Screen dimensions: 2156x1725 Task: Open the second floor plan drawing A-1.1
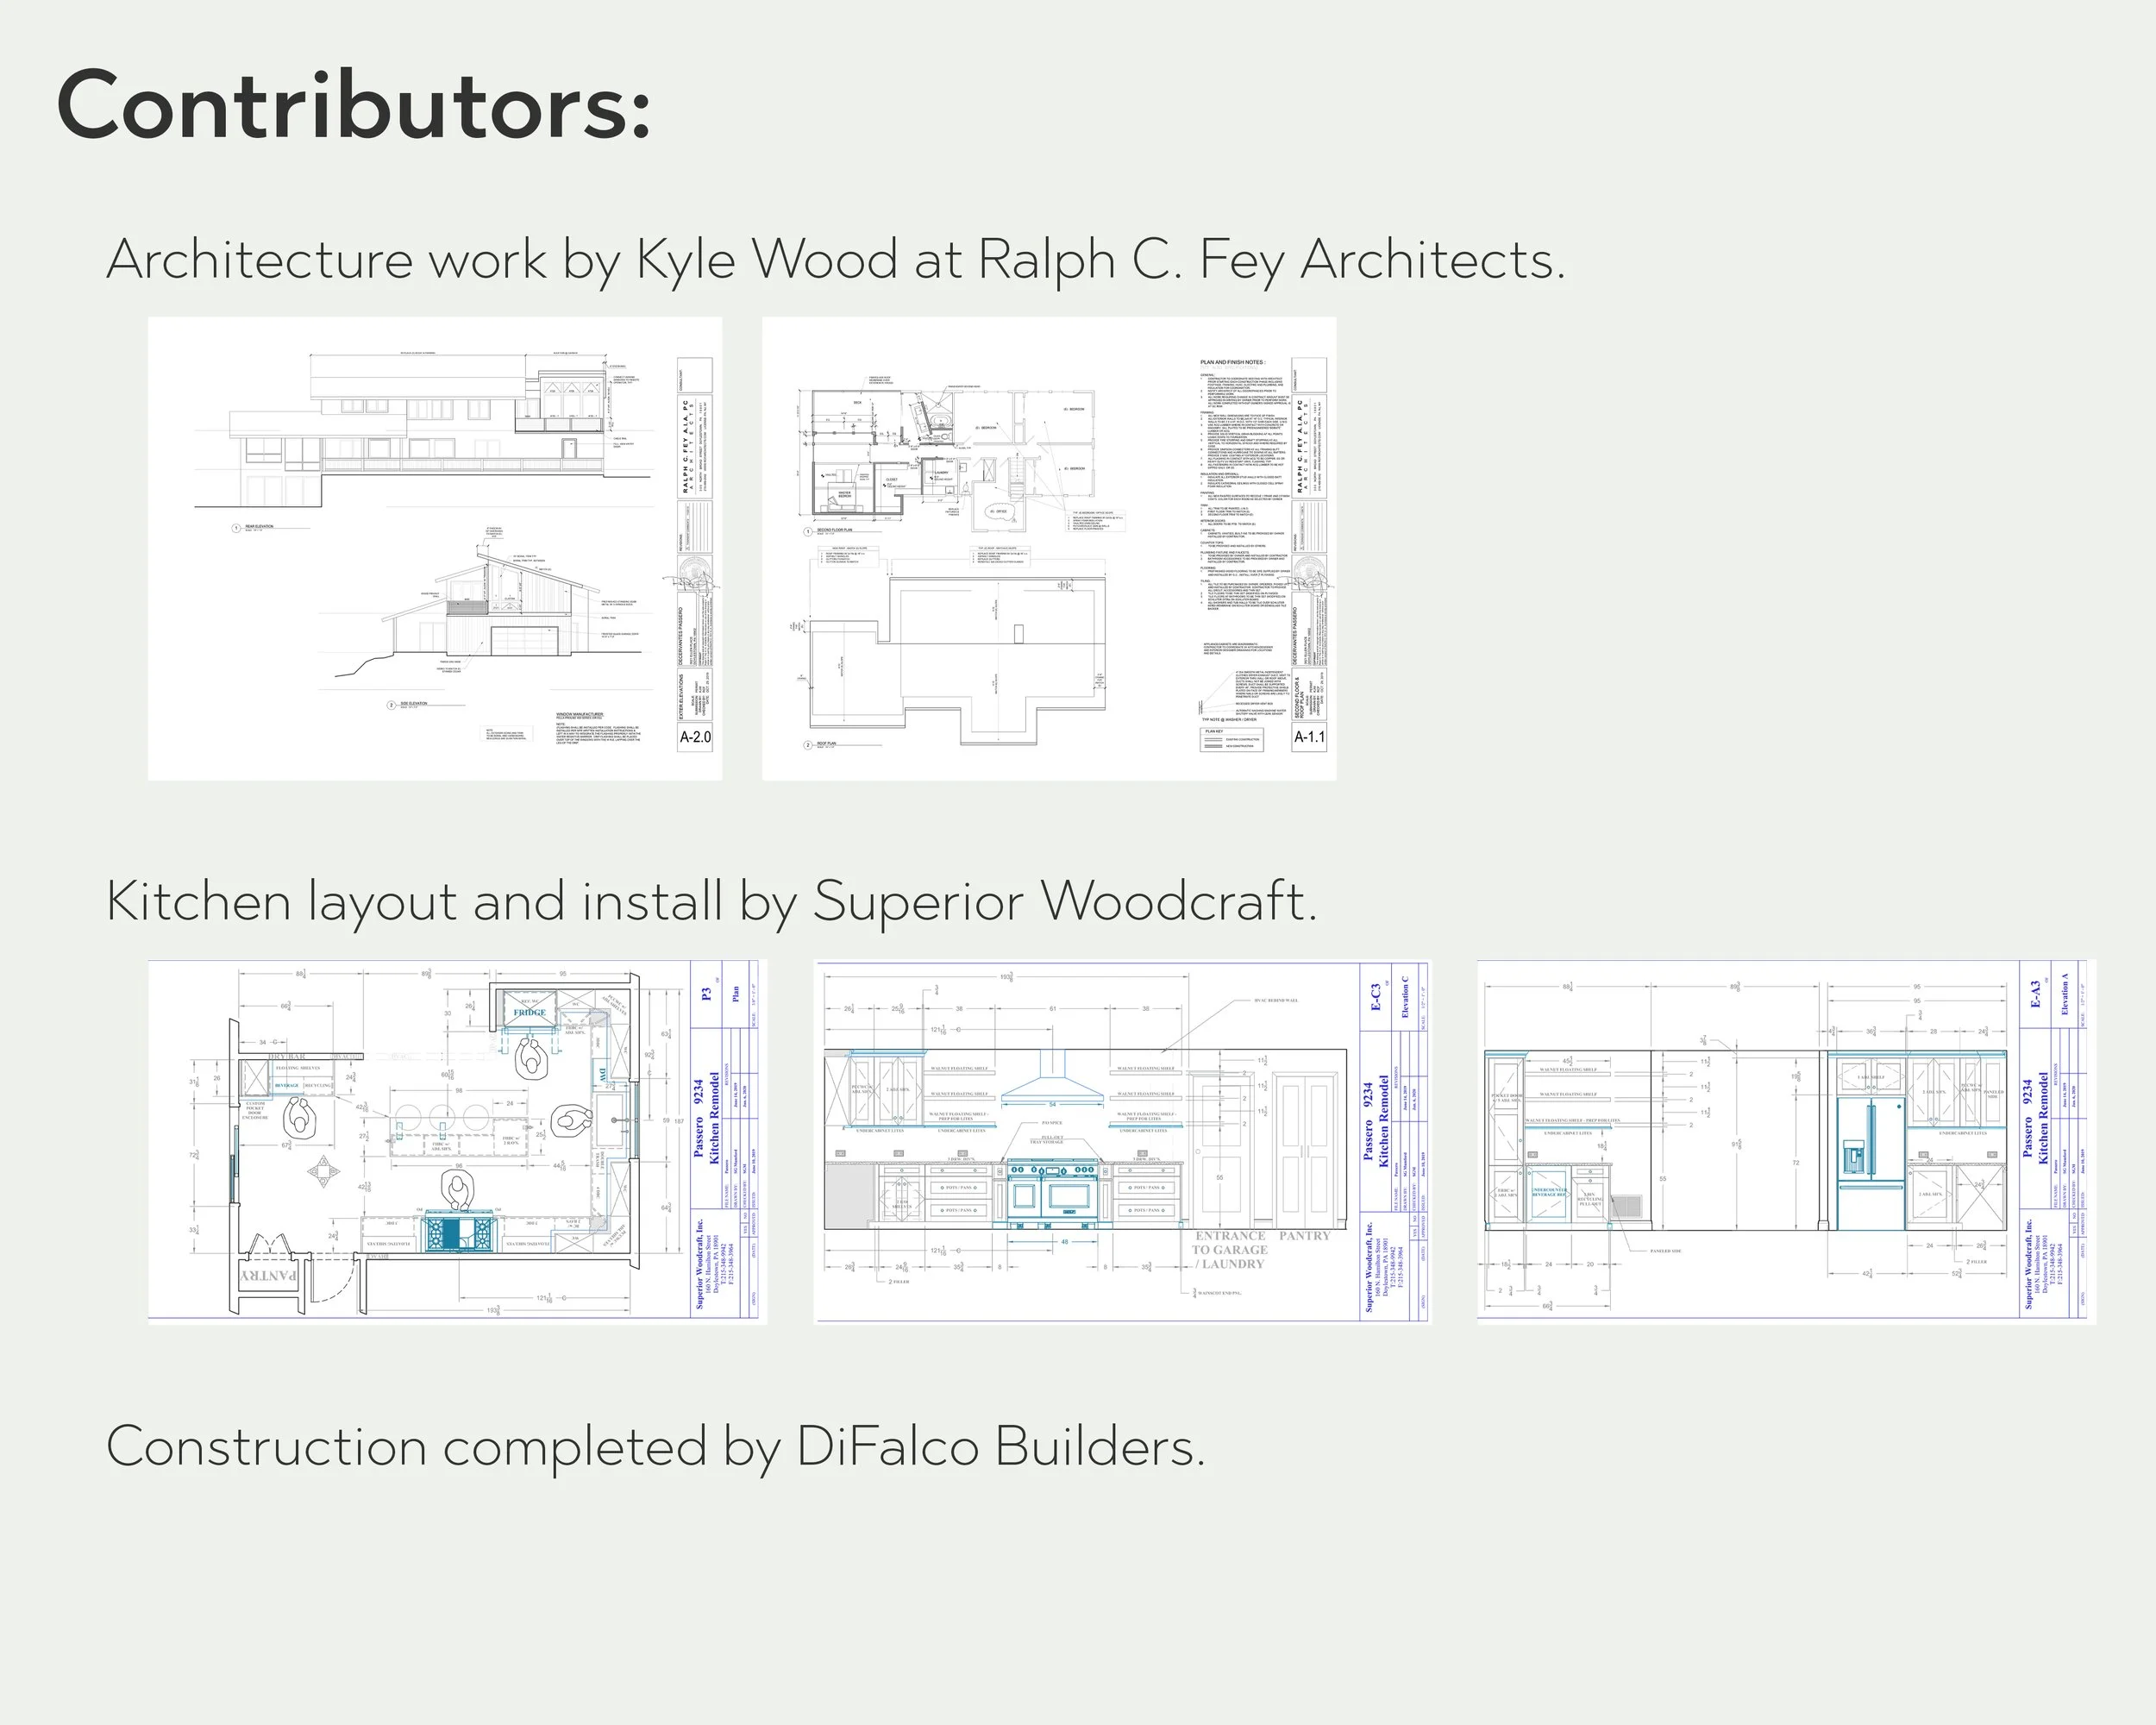1048,548
